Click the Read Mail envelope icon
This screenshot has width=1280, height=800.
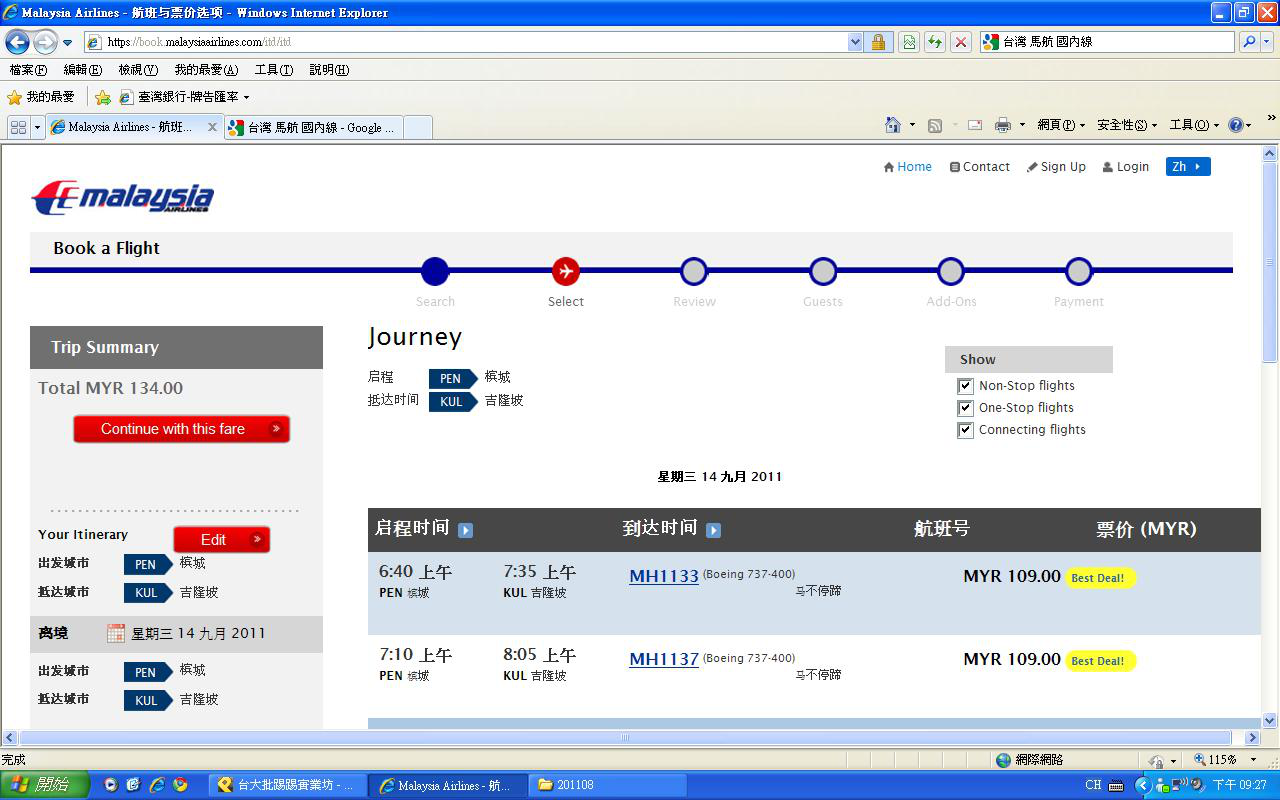(975, 125)
